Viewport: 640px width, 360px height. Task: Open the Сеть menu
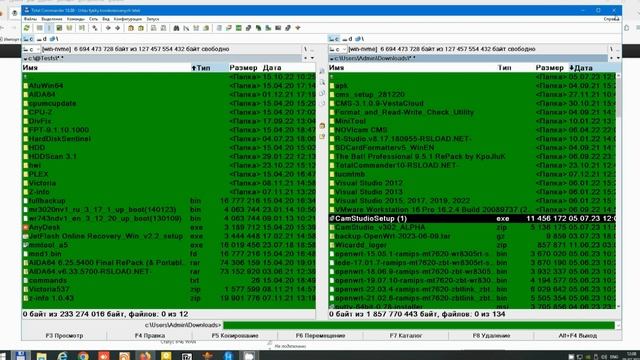pos(93,19)
